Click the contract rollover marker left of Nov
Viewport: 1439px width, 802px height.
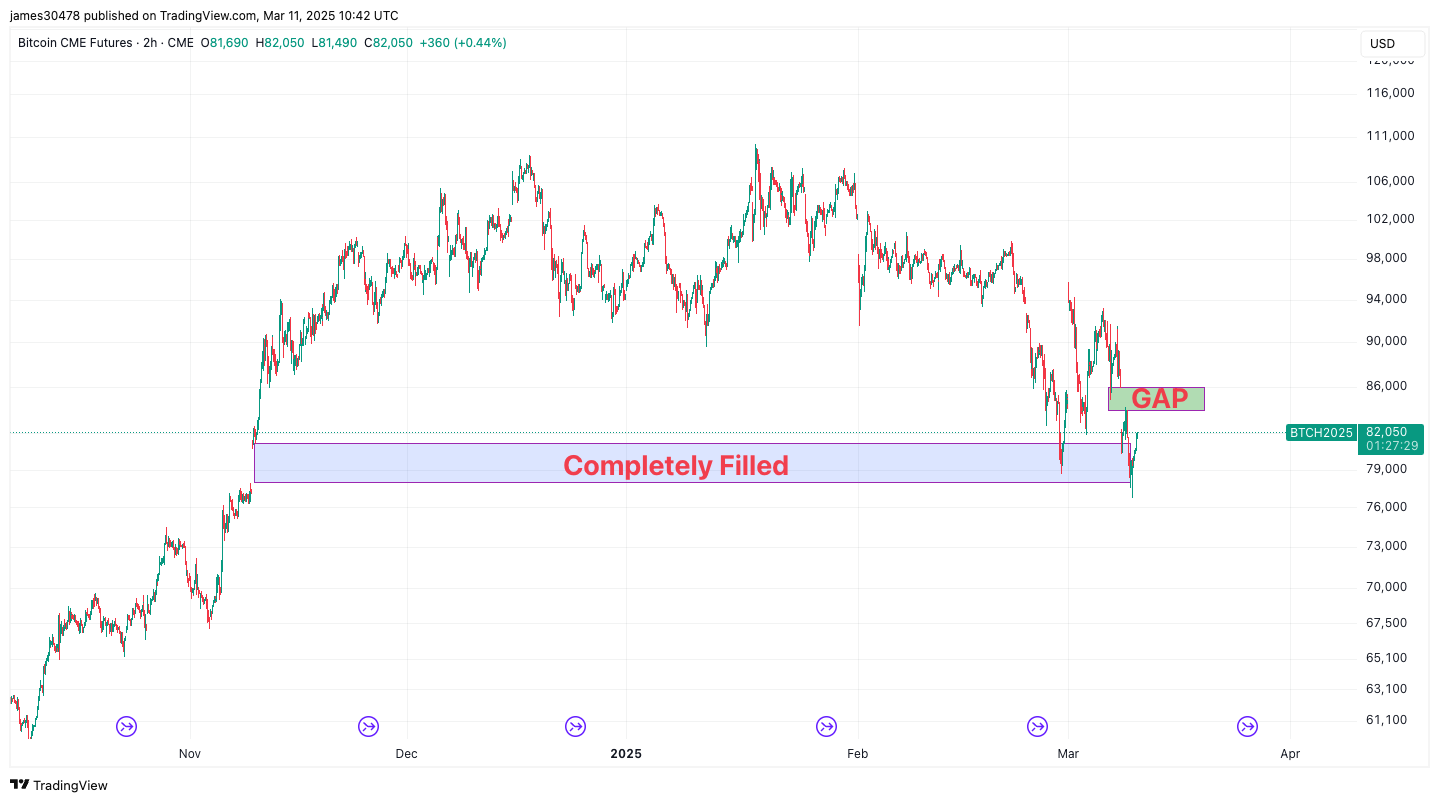[127, 726]
